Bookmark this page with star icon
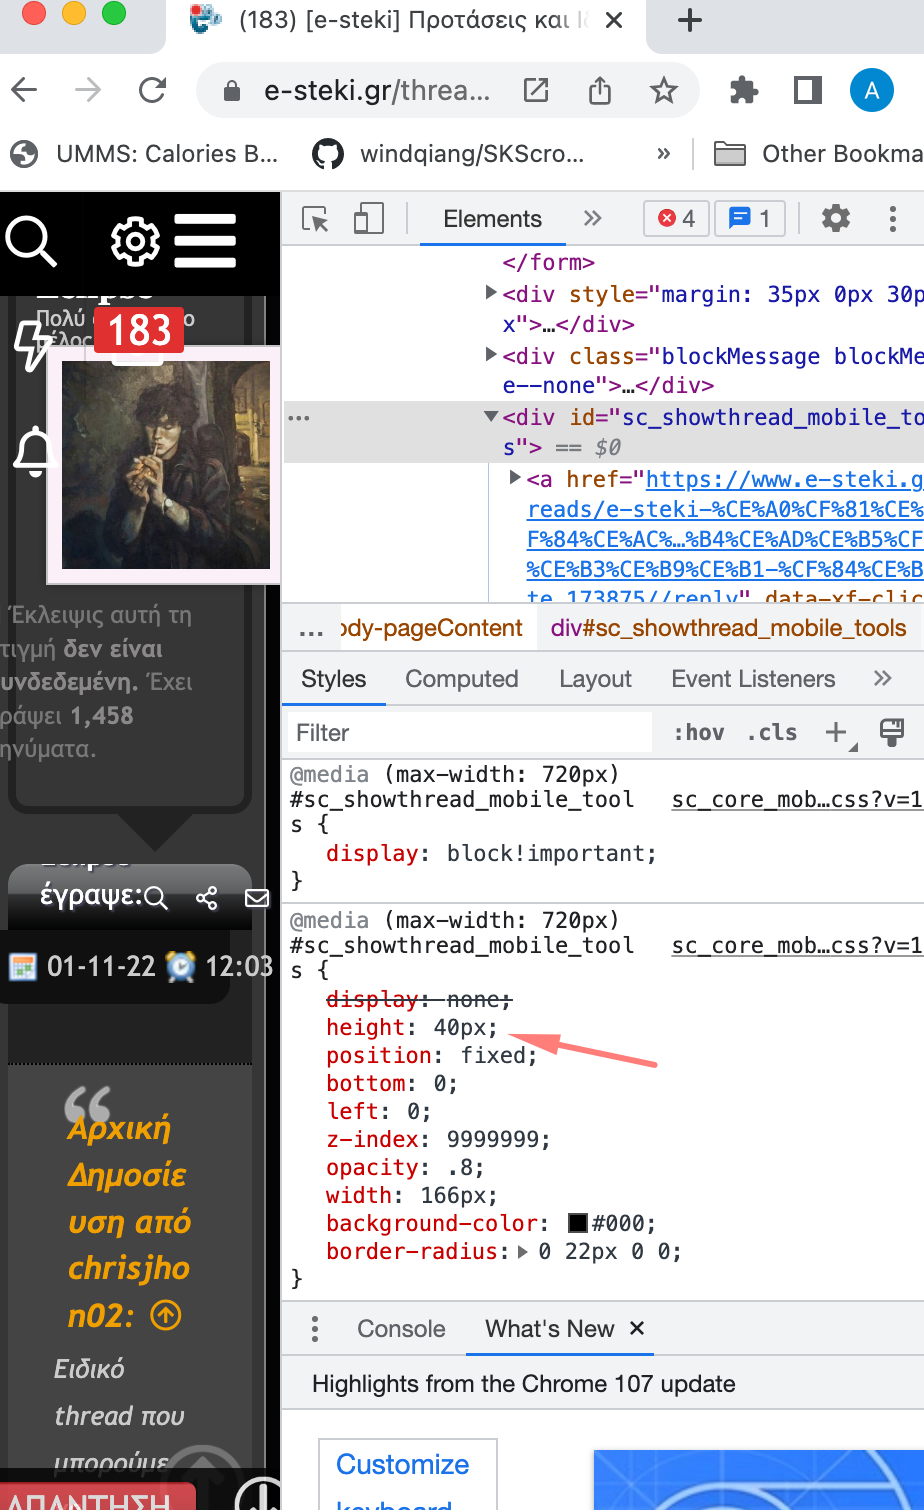The height and width of the screenshot is (1510, 924). pos(664,91)
